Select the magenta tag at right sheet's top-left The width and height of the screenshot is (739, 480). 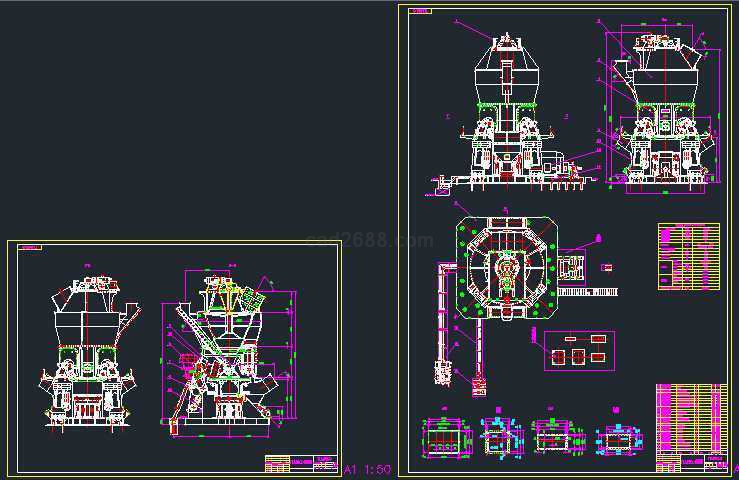421,11
